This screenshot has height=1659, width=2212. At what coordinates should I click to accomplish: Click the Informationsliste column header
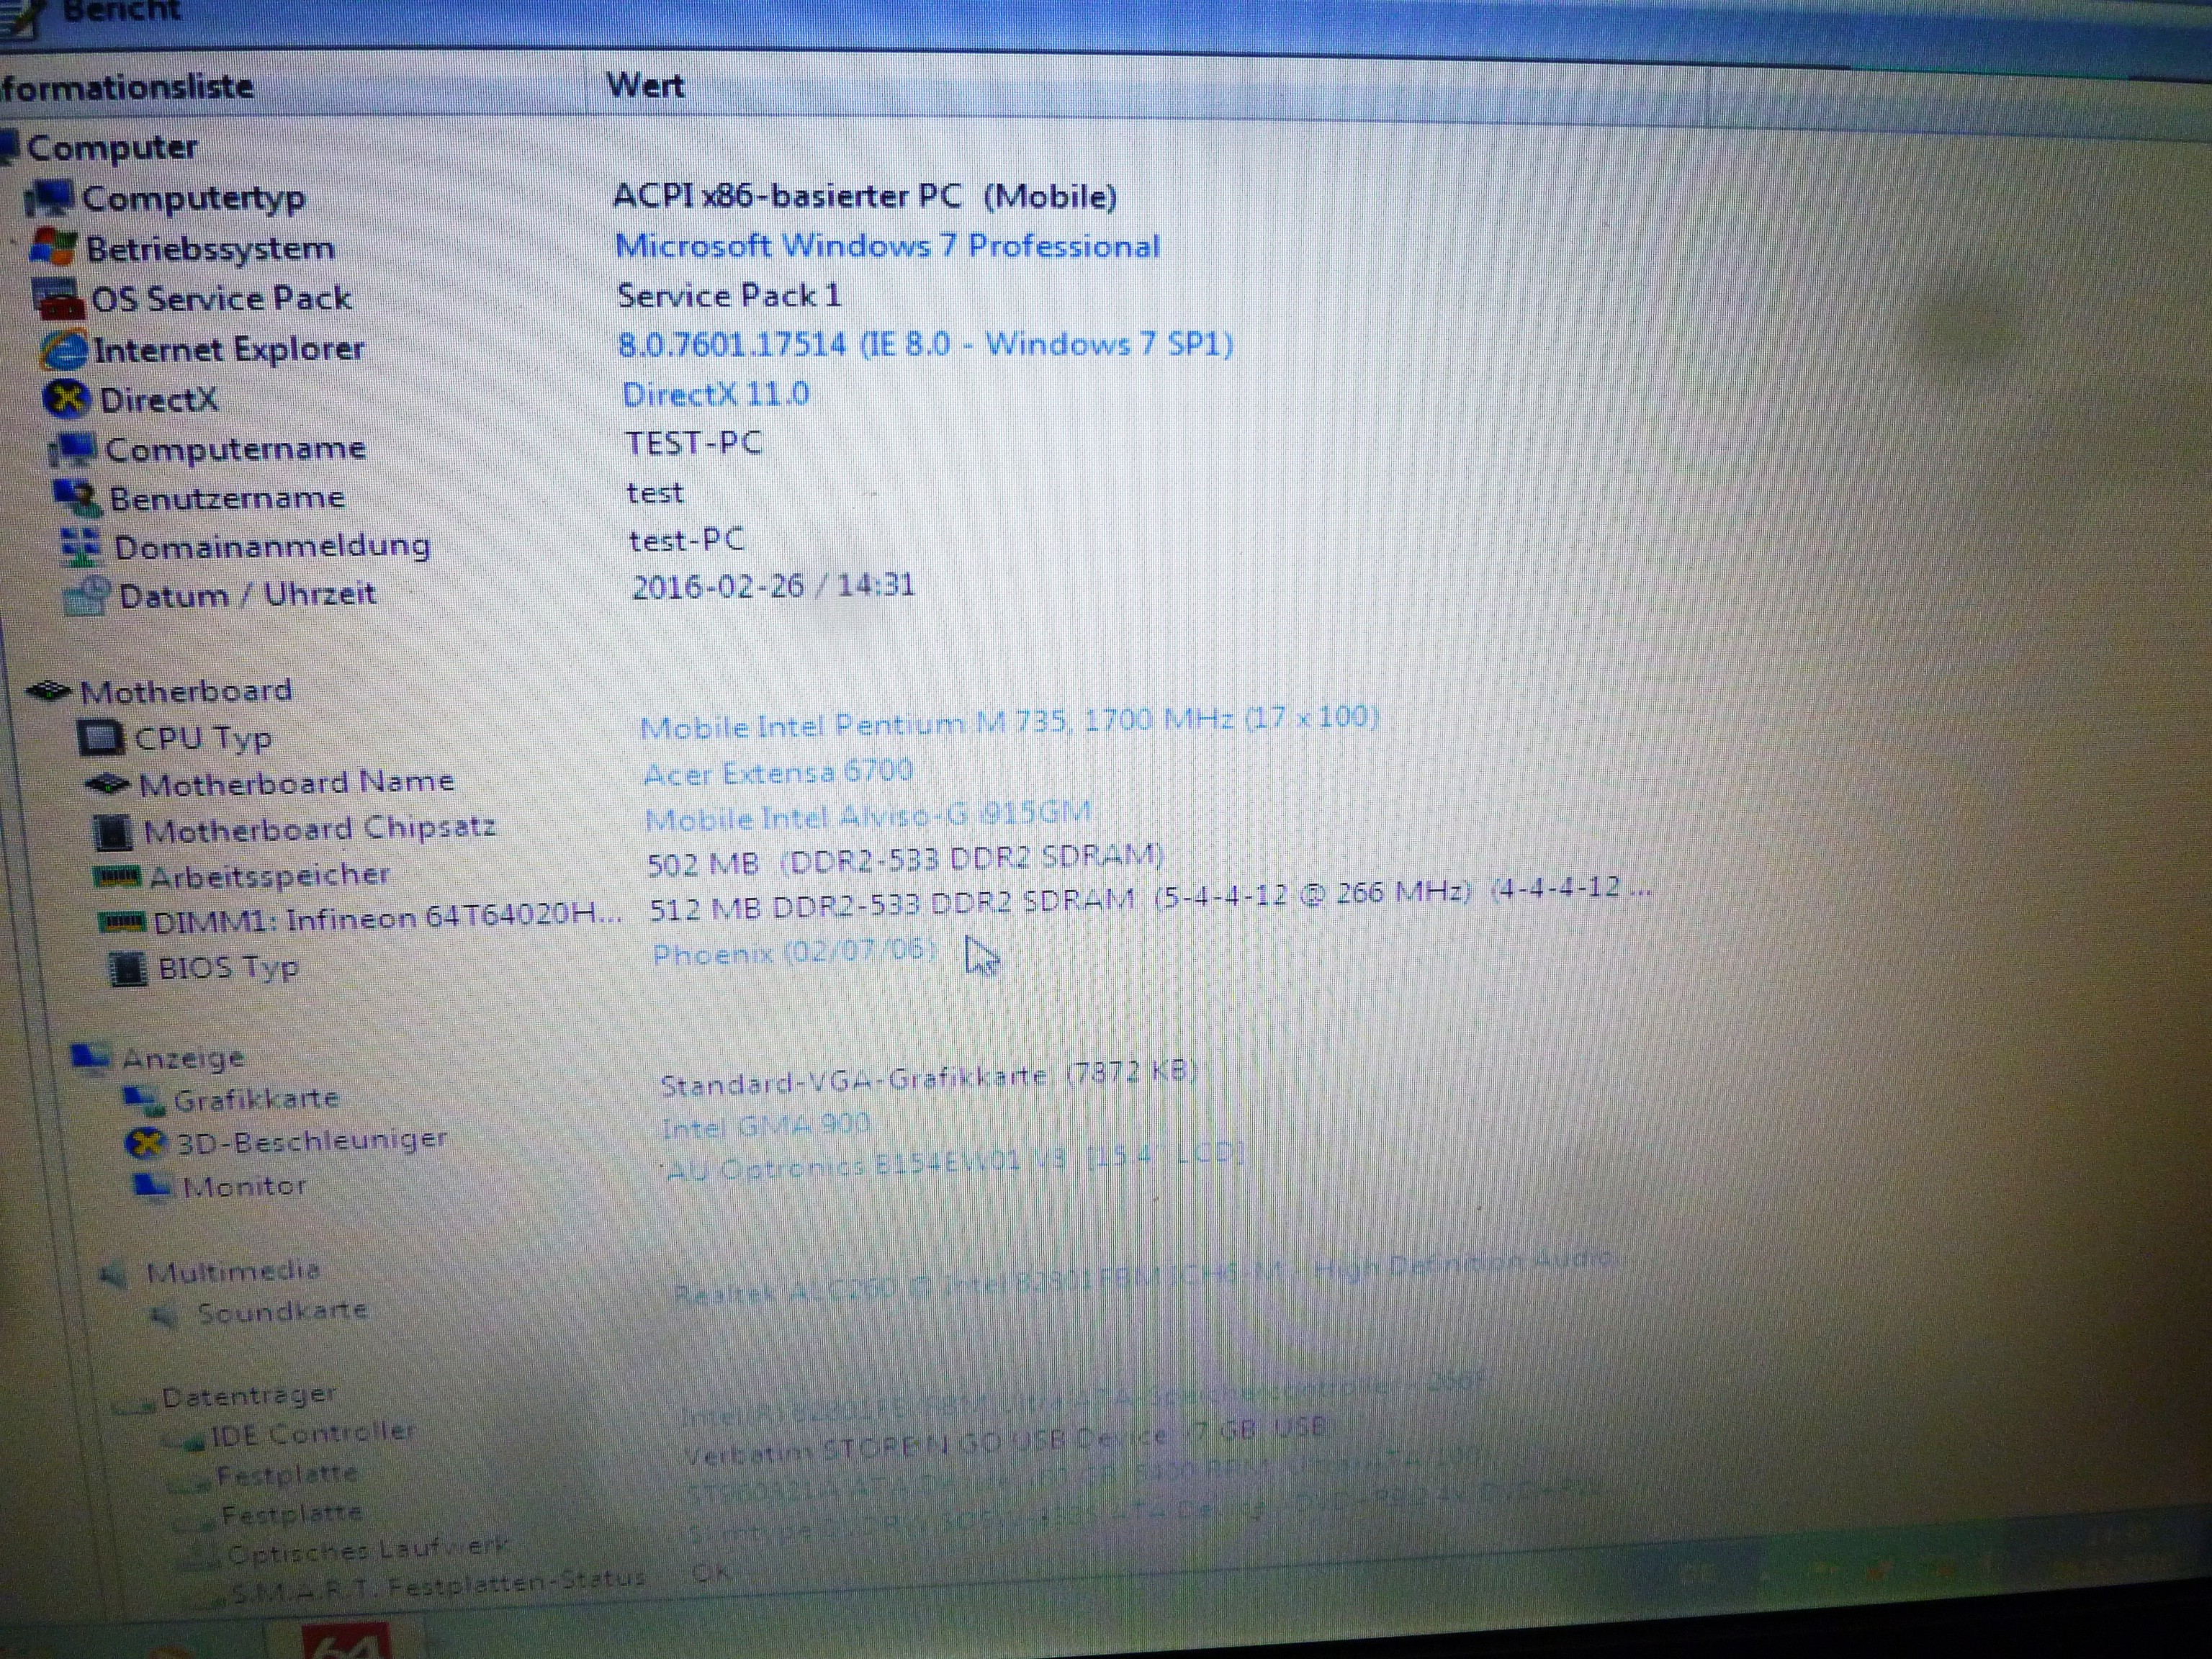(127, 87)
